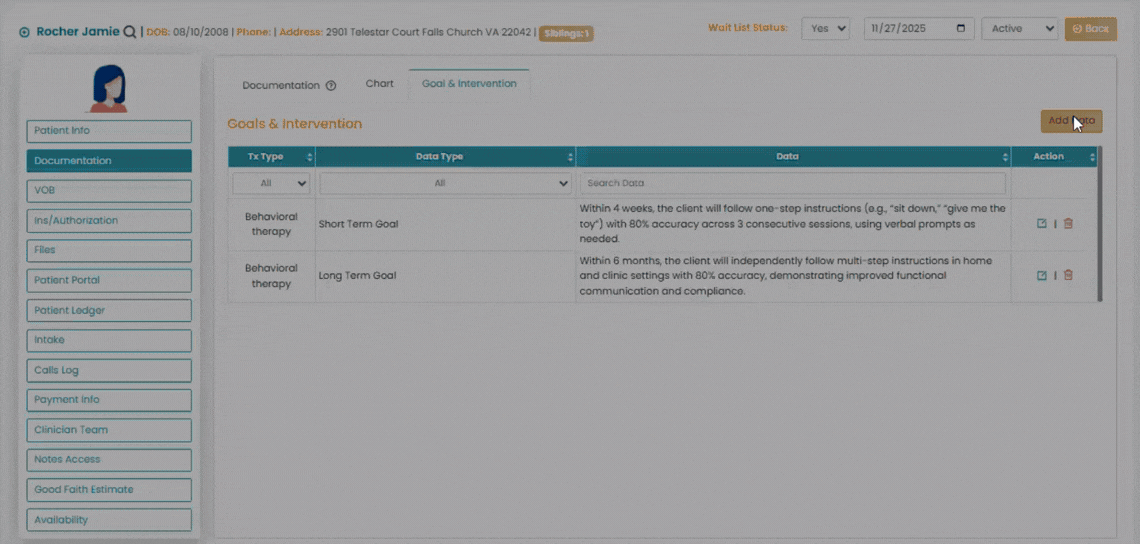This screenshot has height=544, width=1140.
Task: Edit the Long Term Goal row
Action: click(x=1041, y=275)
